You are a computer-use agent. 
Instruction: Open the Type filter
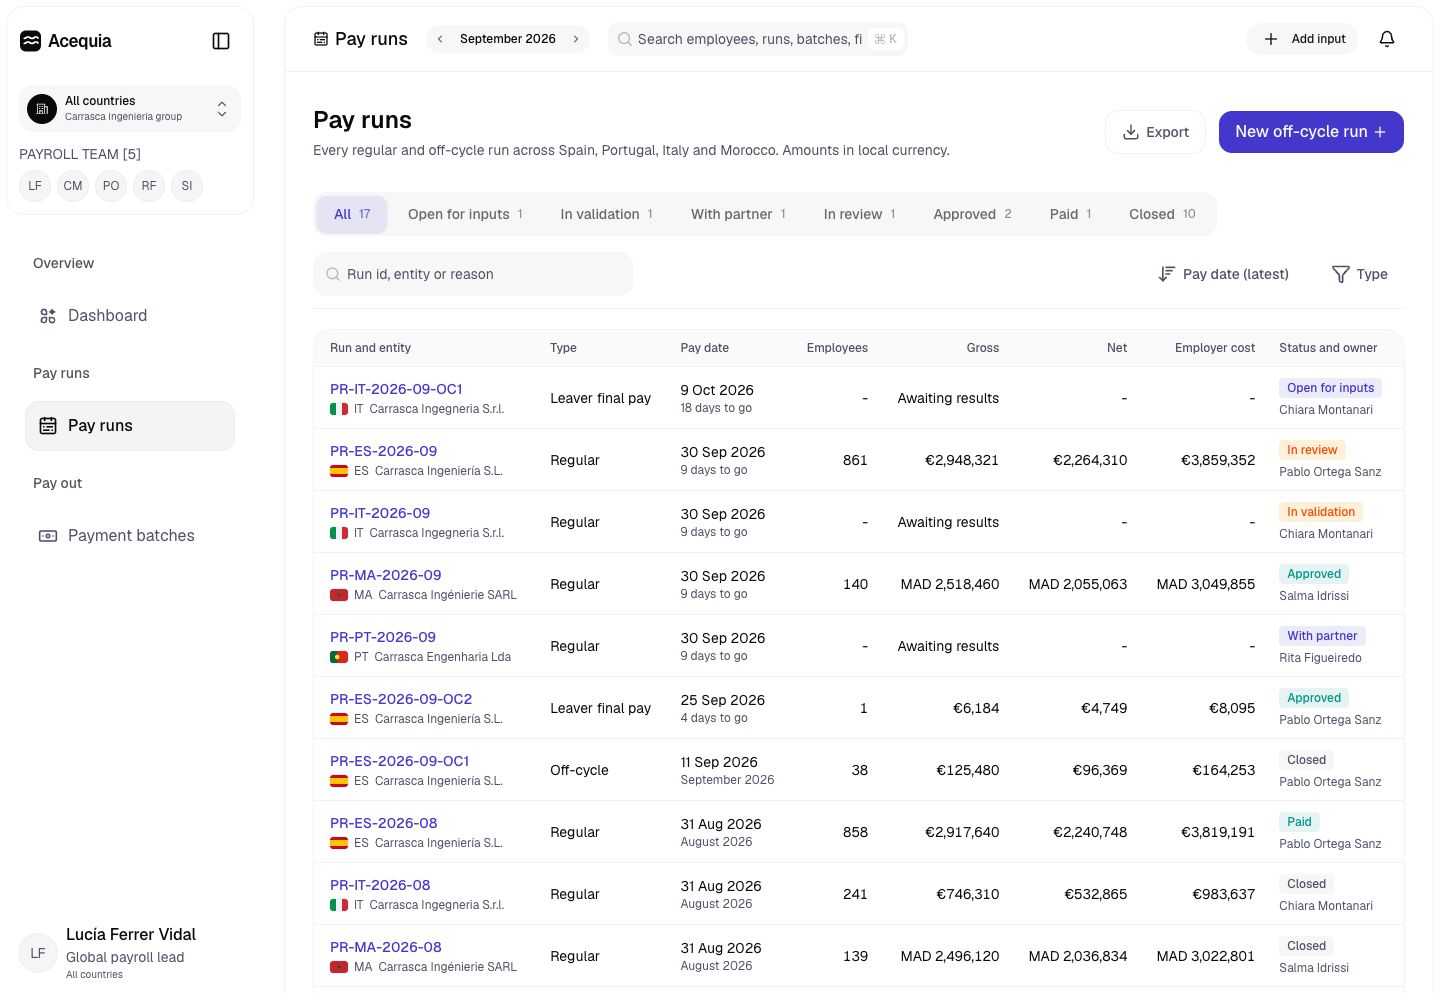pos(1360,274)
